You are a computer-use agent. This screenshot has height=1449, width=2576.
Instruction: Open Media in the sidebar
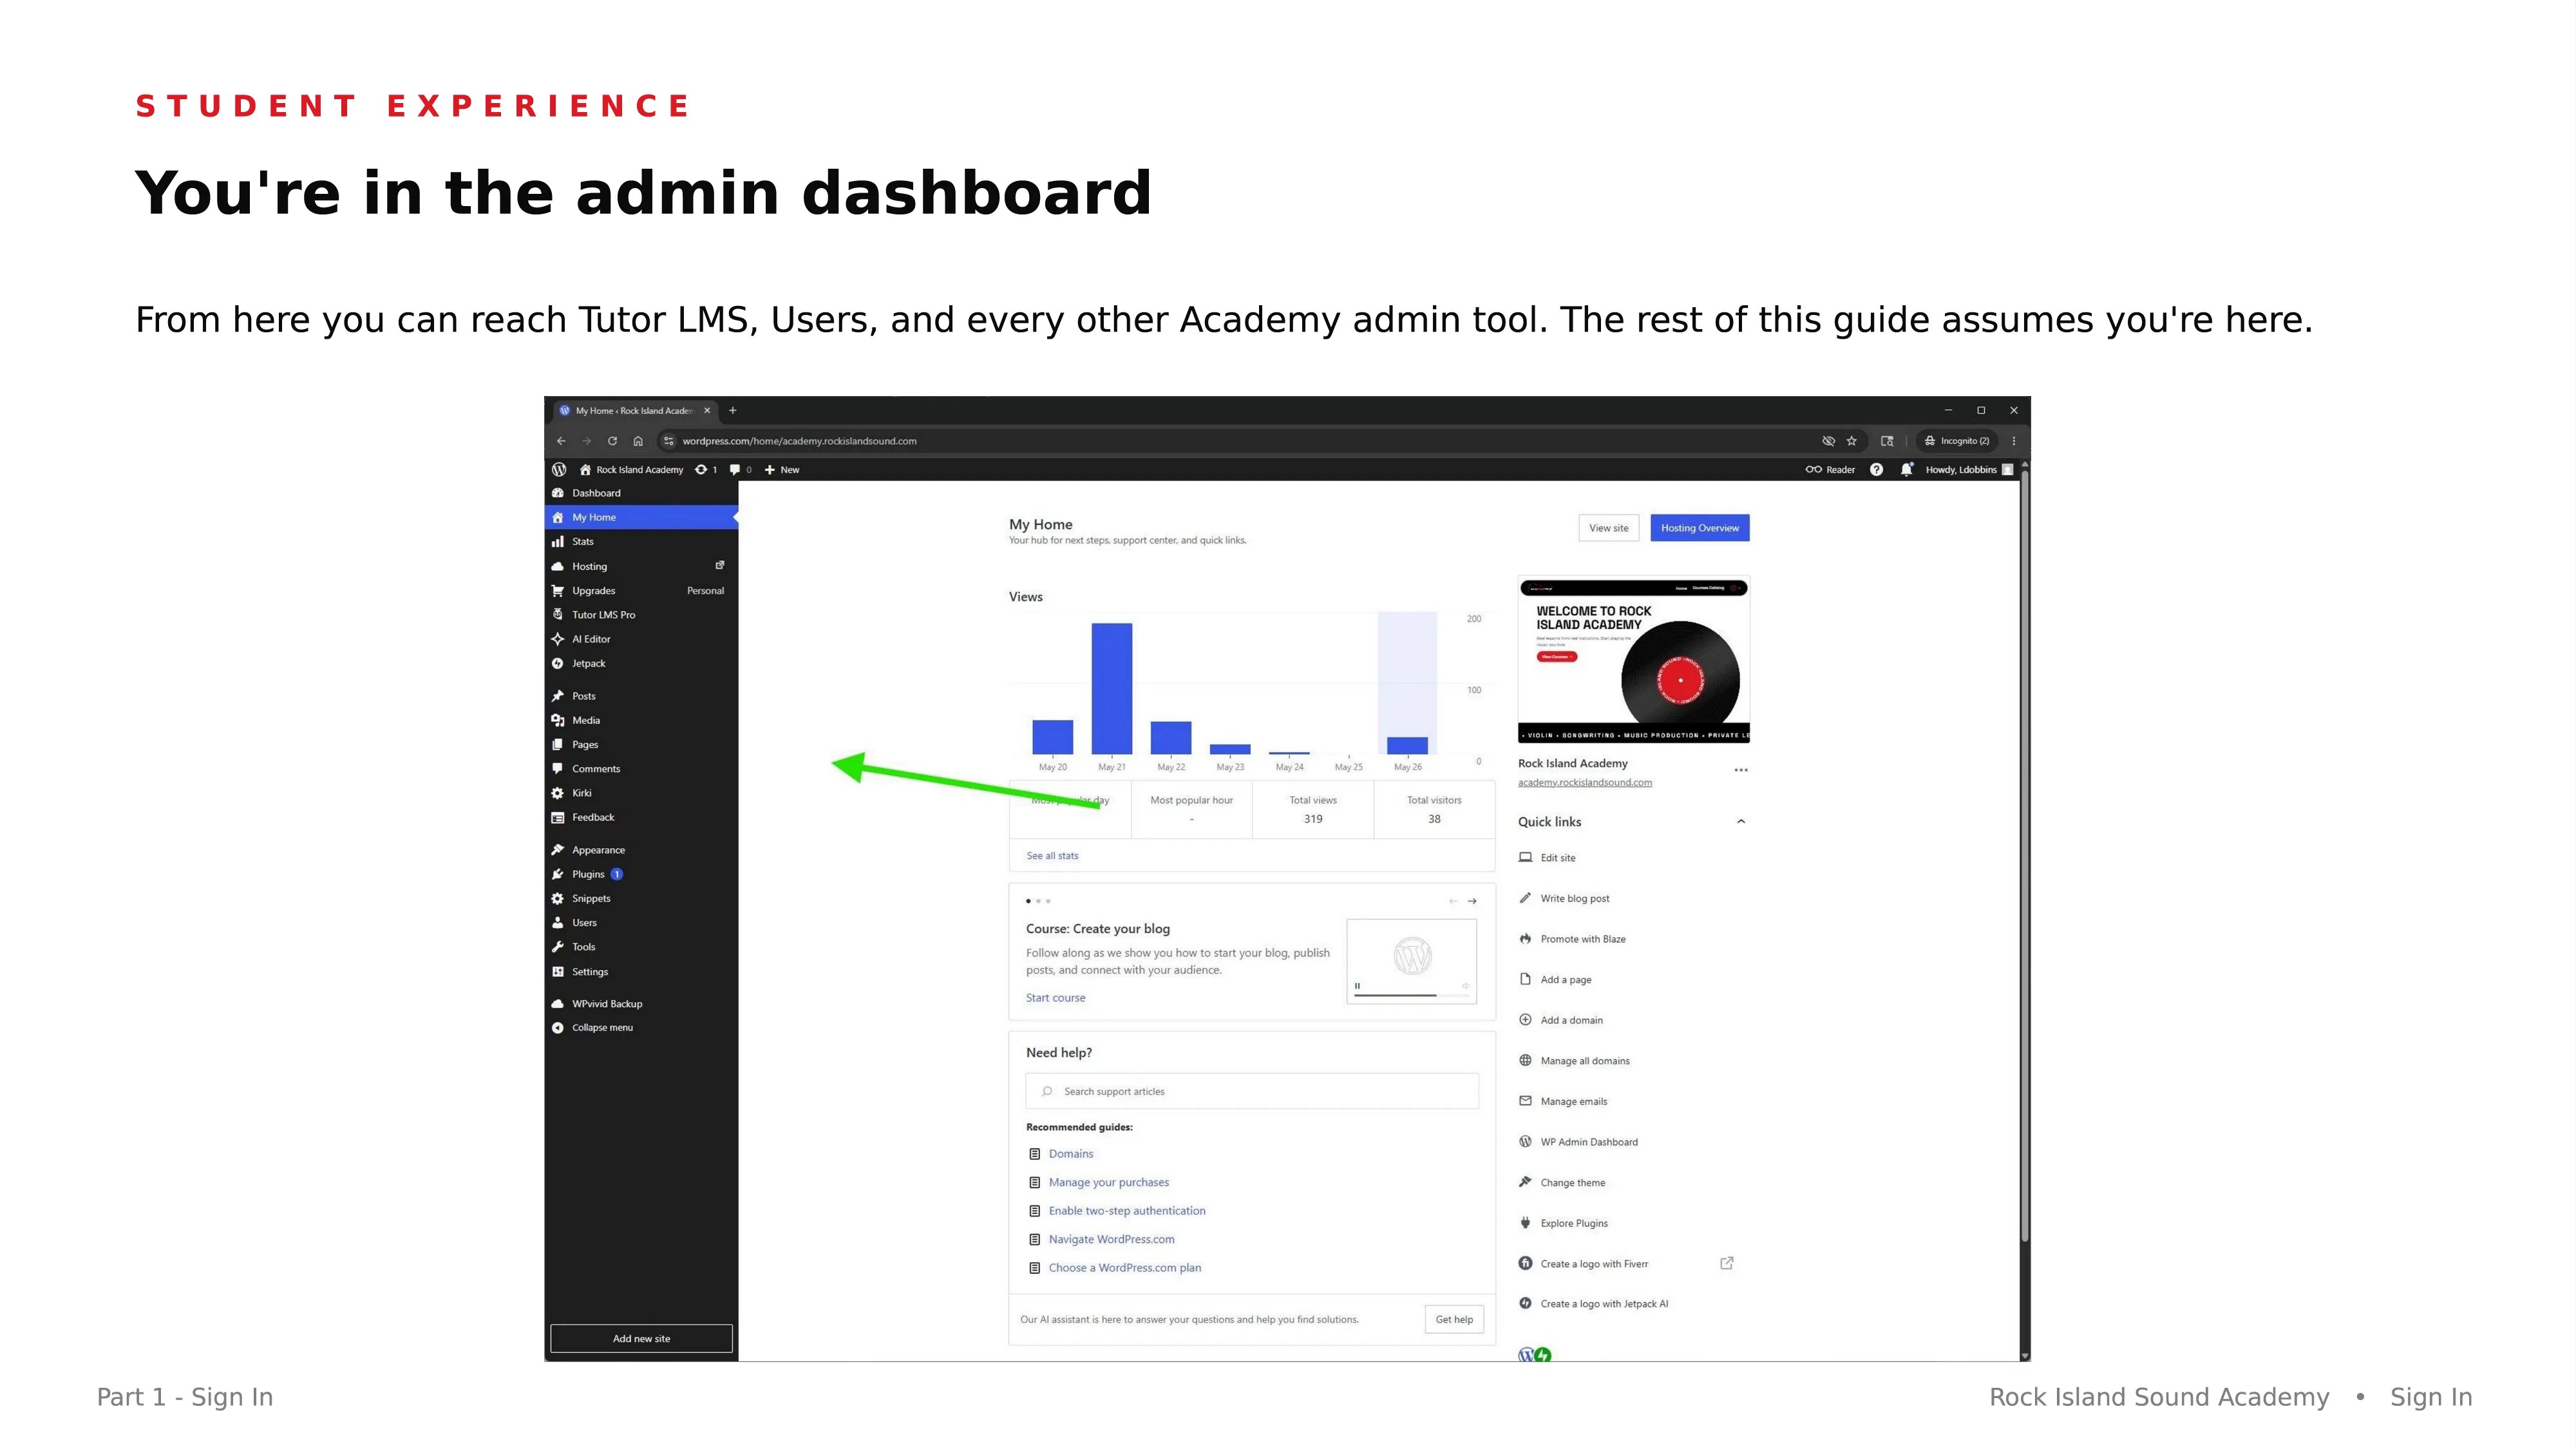[642, 720]
